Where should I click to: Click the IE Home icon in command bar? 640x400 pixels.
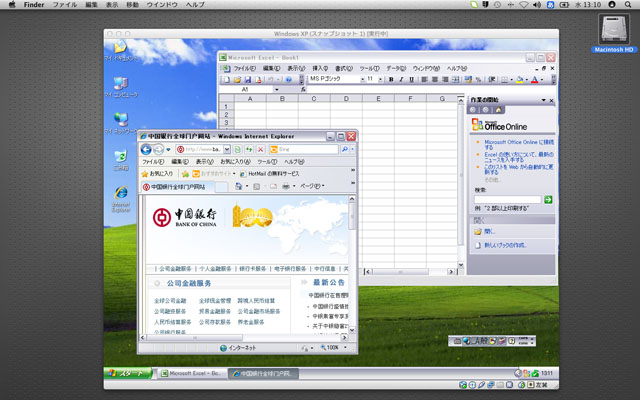click(239, 187)
